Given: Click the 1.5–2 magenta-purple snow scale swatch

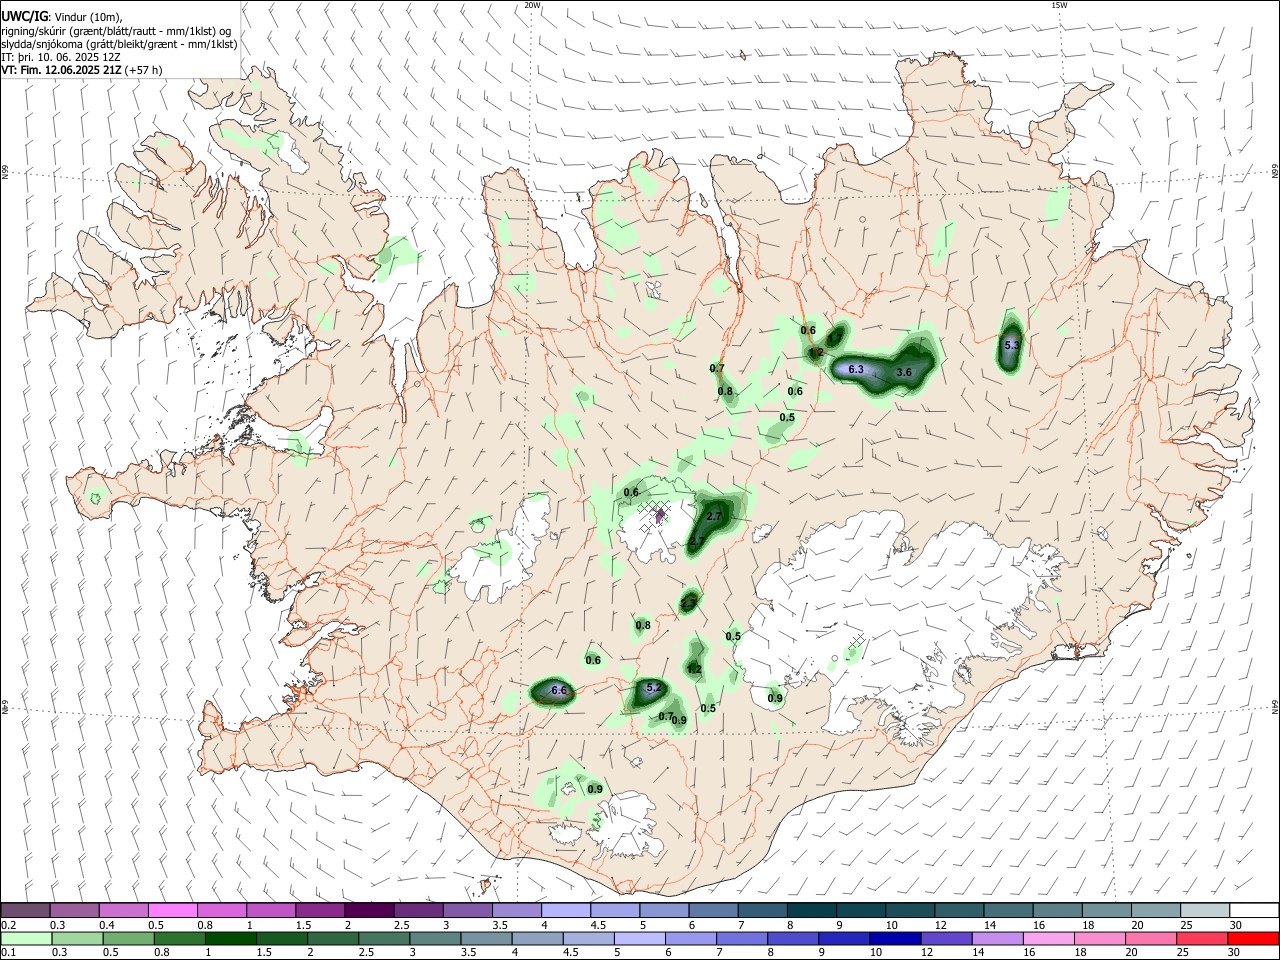Looking at the screenshot, I should click(320, 910).
